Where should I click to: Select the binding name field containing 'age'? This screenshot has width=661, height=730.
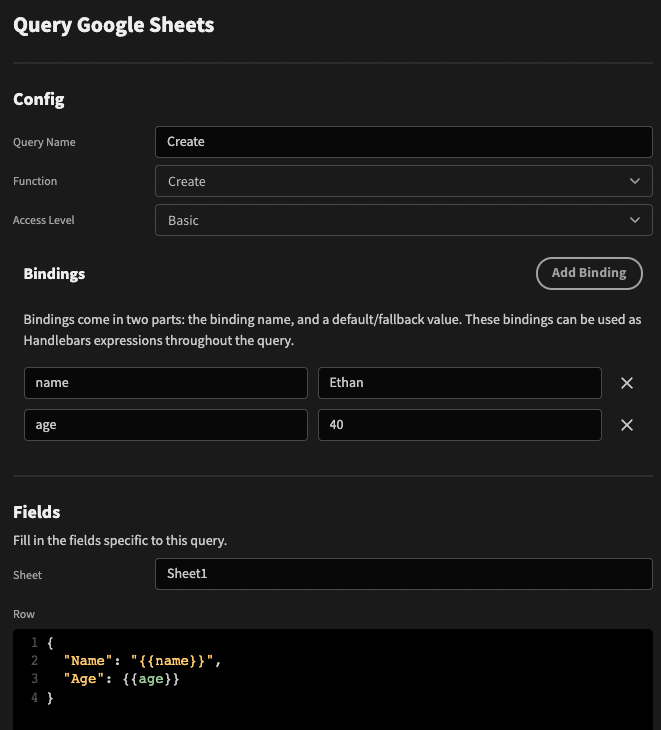[166, 425]
